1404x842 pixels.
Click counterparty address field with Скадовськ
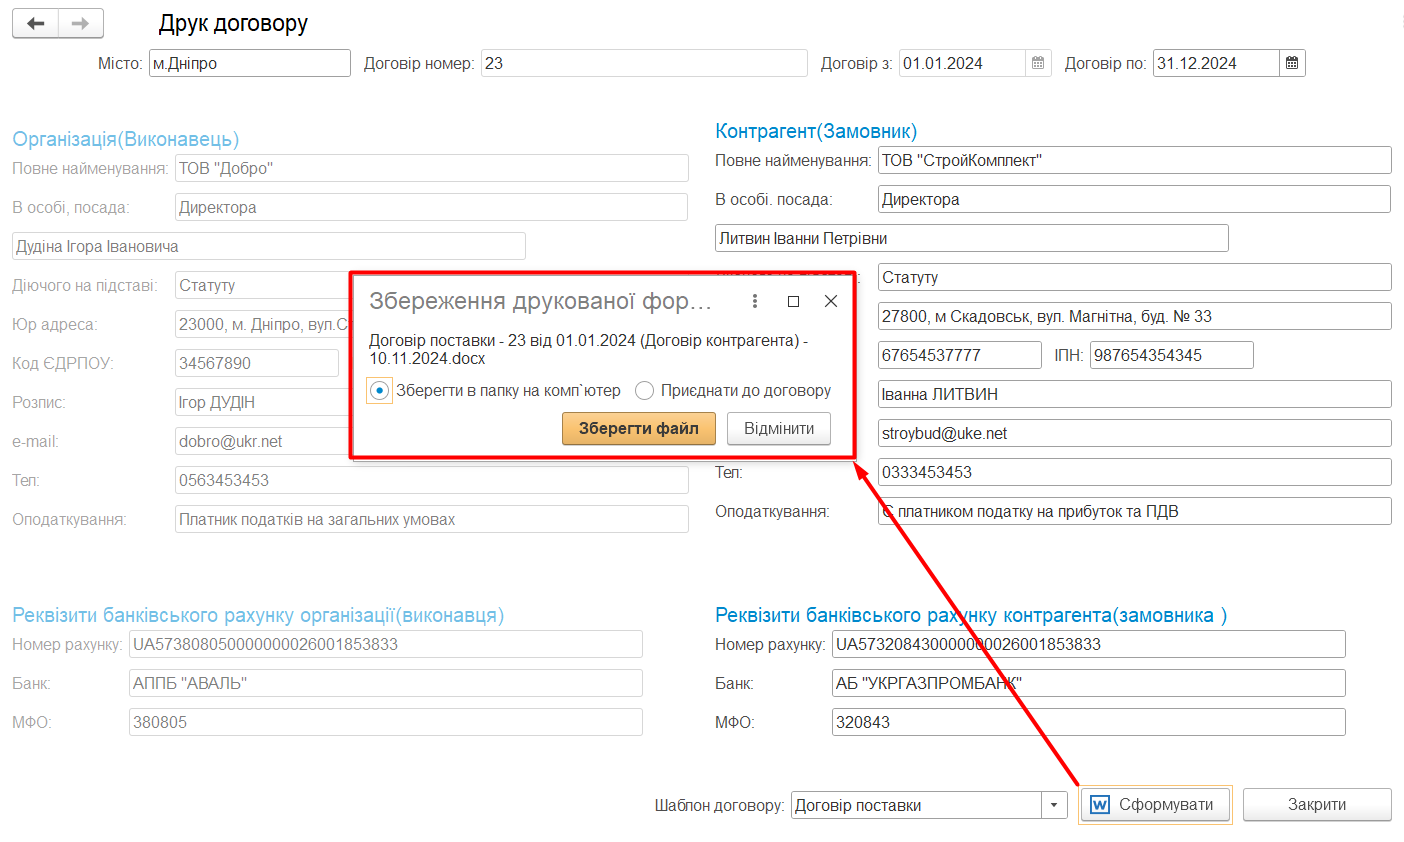tap(1135, 316)
